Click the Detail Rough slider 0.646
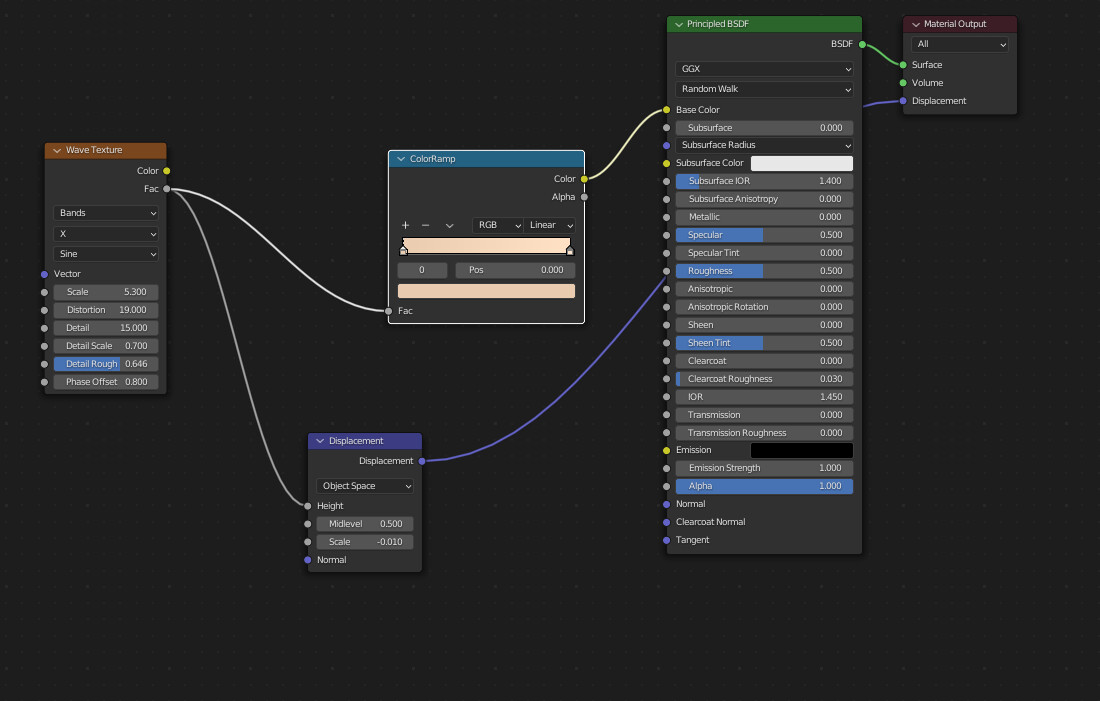 (x=106, y=364)
